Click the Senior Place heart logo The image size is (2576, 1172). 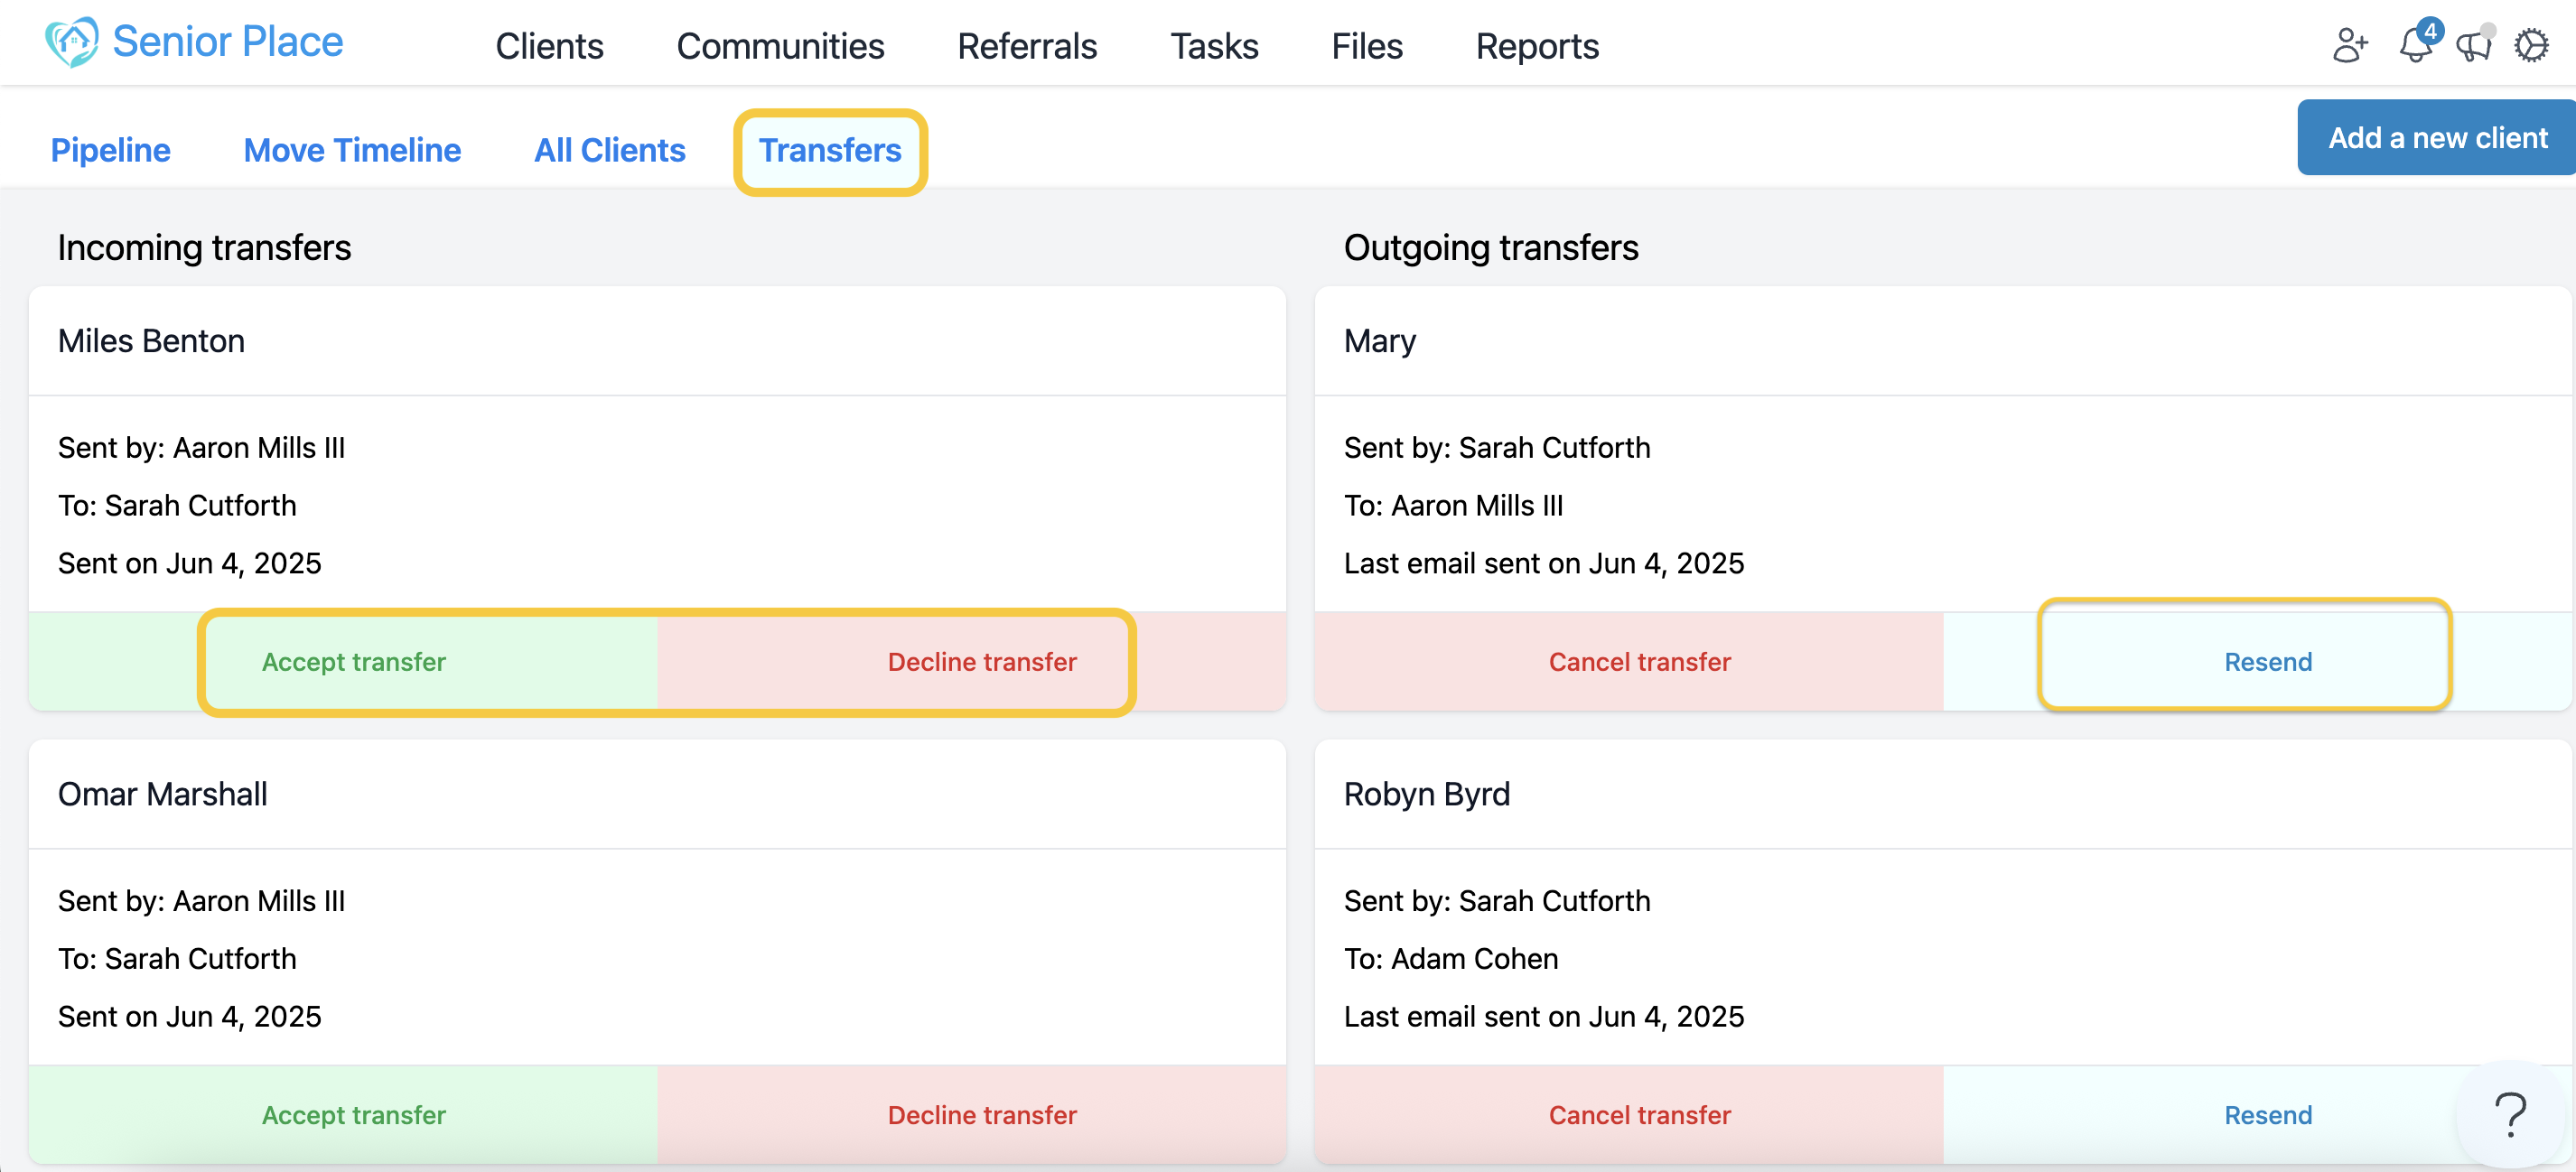tap(72, 42)
